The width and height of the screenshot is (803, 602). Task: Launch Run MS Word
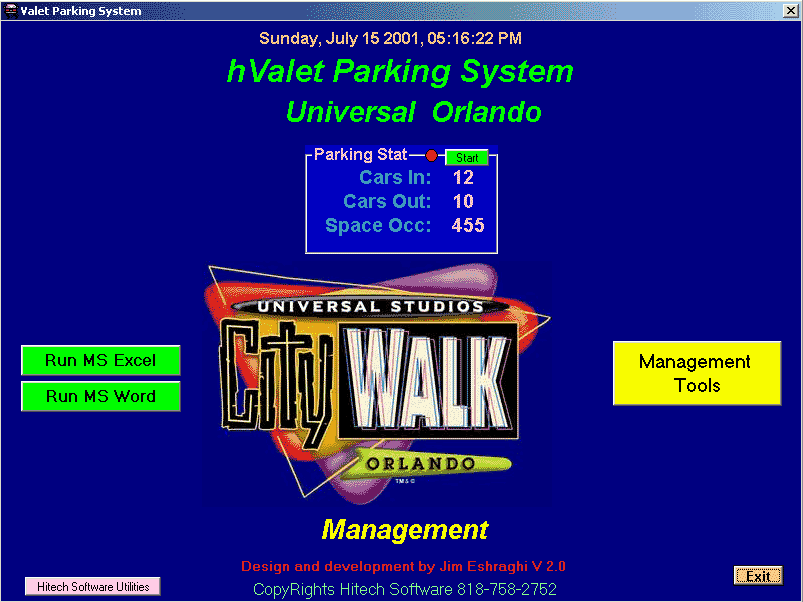pyautogui.click(x=100, y=396)
